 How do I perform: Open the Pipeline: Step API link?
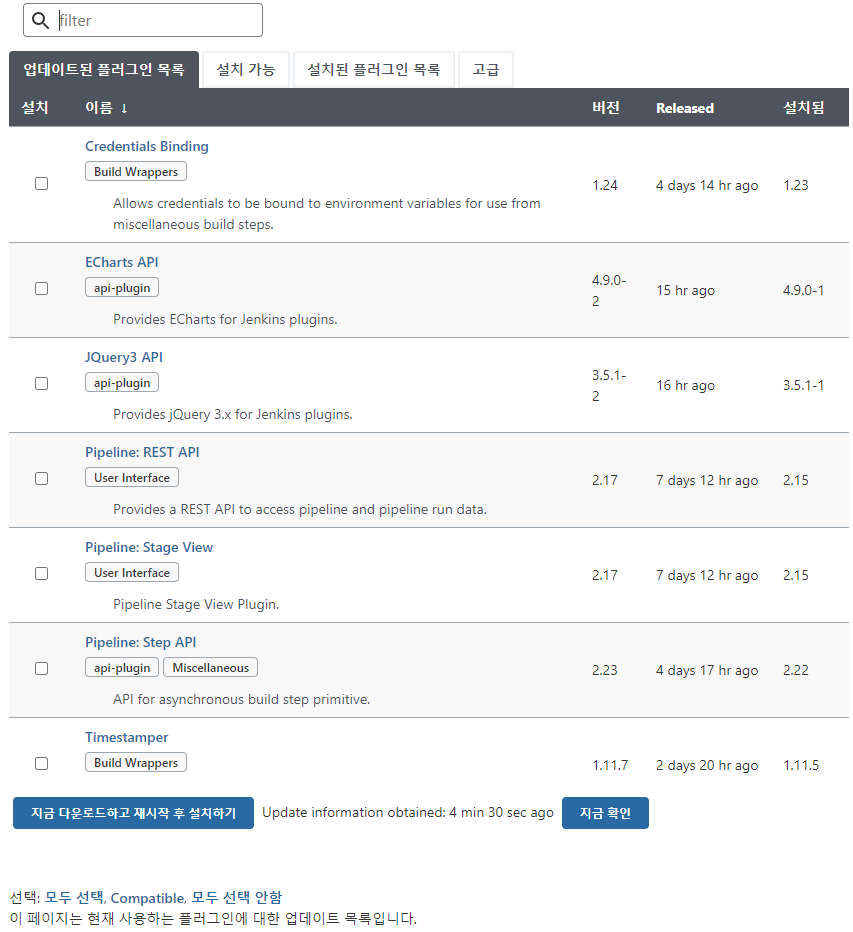140,643
